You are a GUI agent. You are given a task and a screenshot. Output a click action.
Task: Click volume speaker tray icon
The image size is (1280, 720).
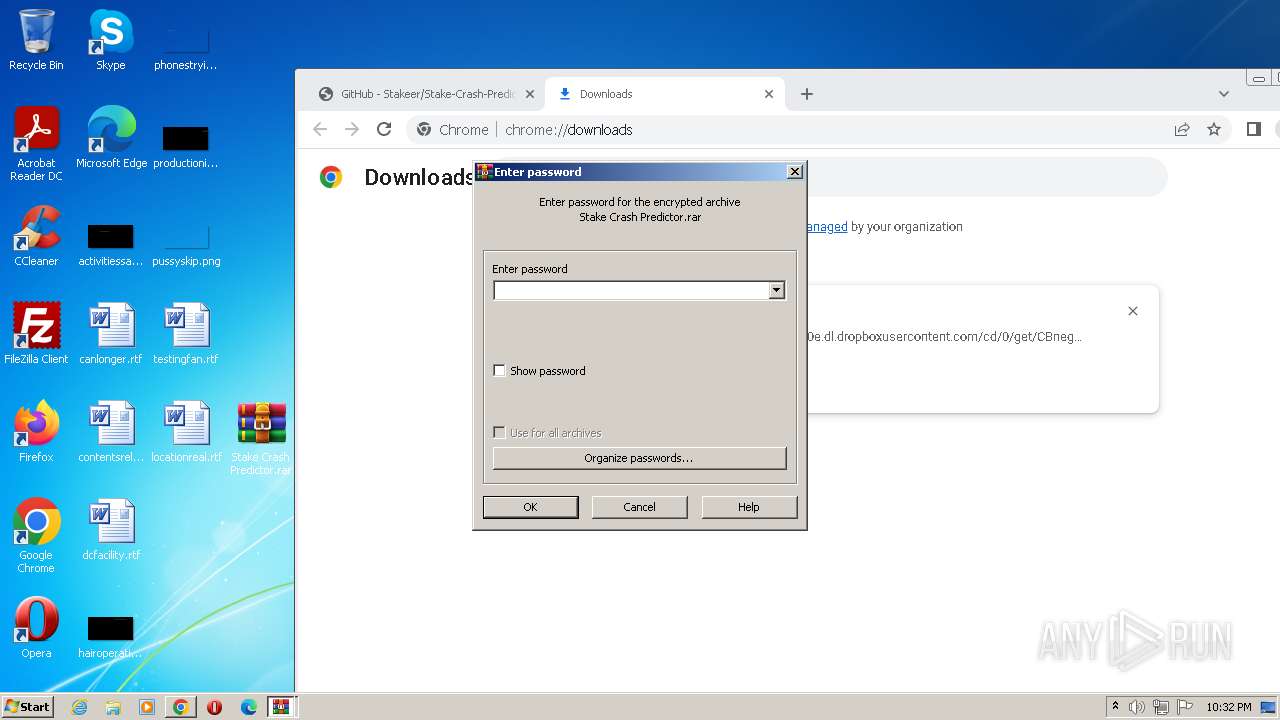pyautogui.click(x=1137, y=707)
